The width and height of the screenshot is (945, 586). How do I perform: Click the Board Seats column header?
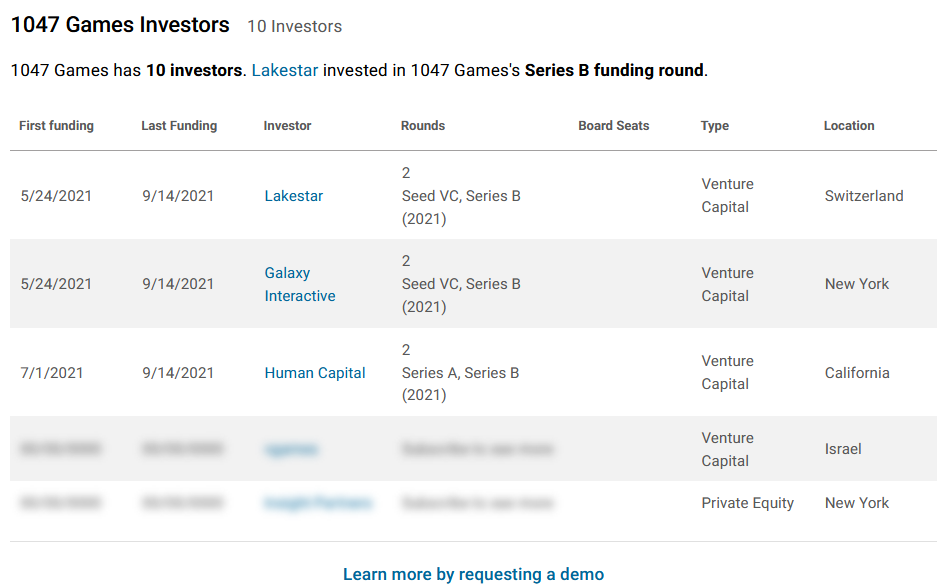614,125
